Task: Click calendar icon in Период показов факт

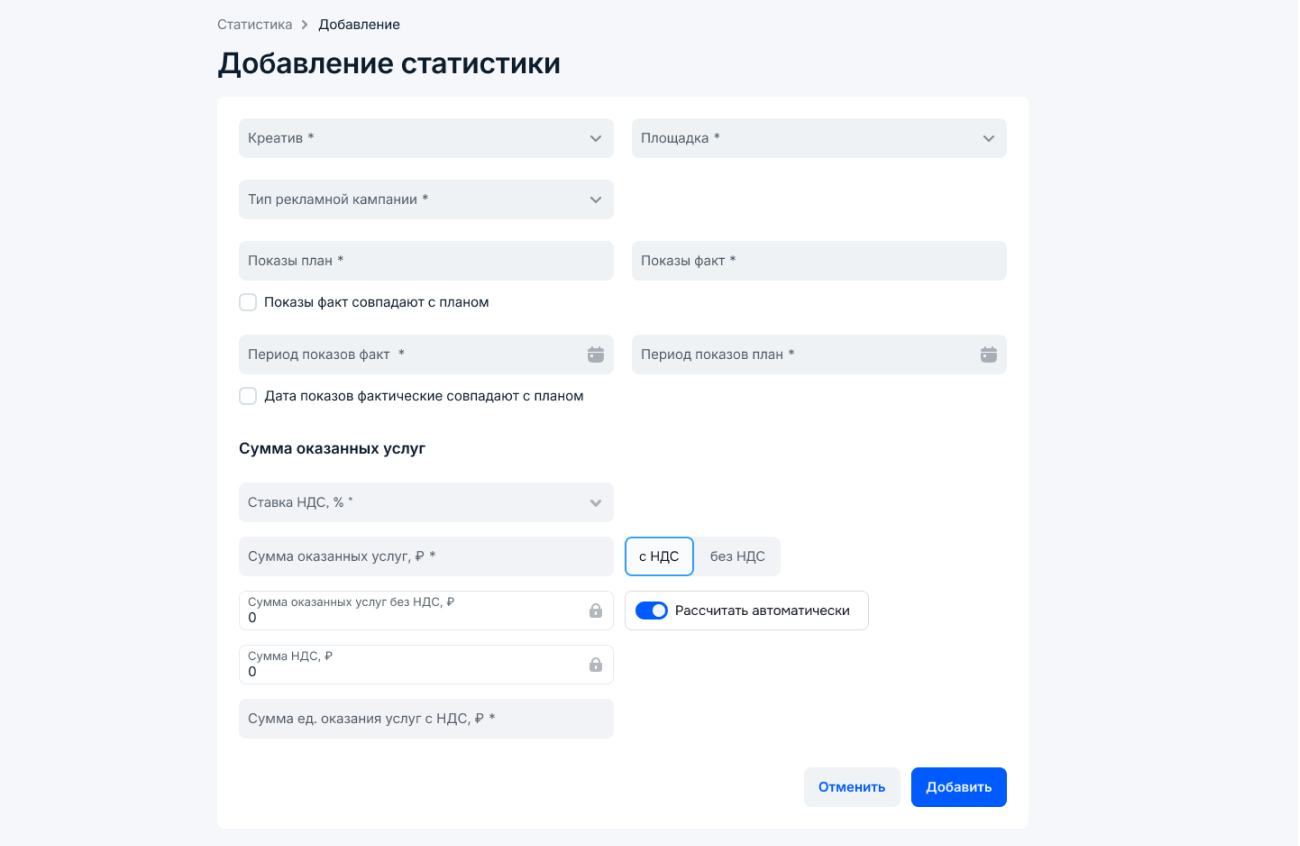Action: [x=596, y=354]
